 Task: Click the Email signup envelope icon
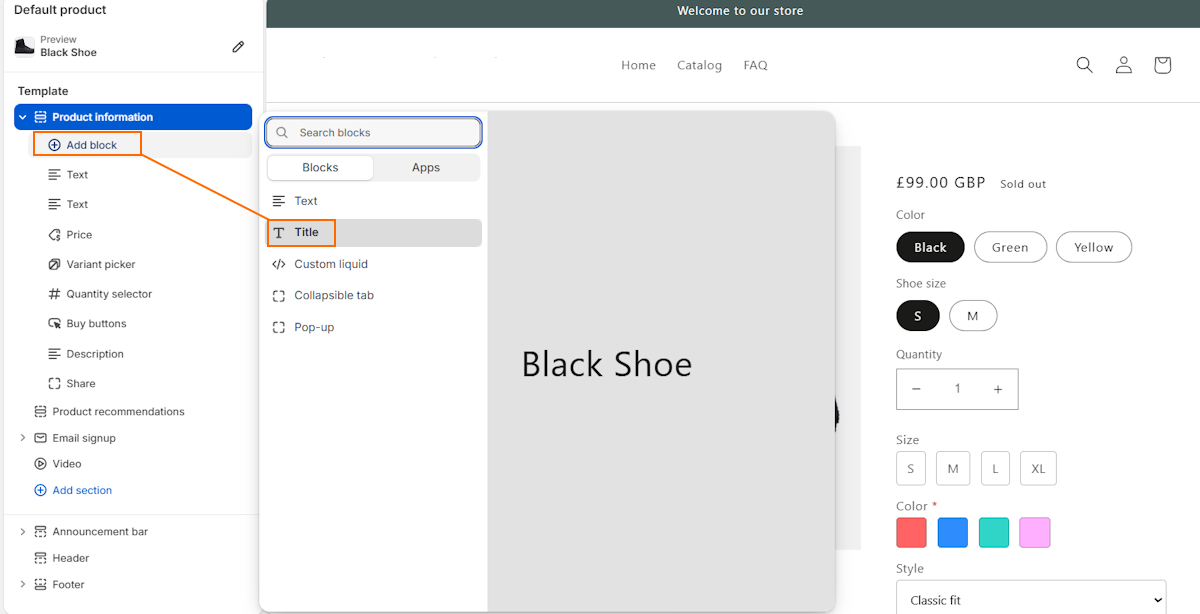[41, 438]
